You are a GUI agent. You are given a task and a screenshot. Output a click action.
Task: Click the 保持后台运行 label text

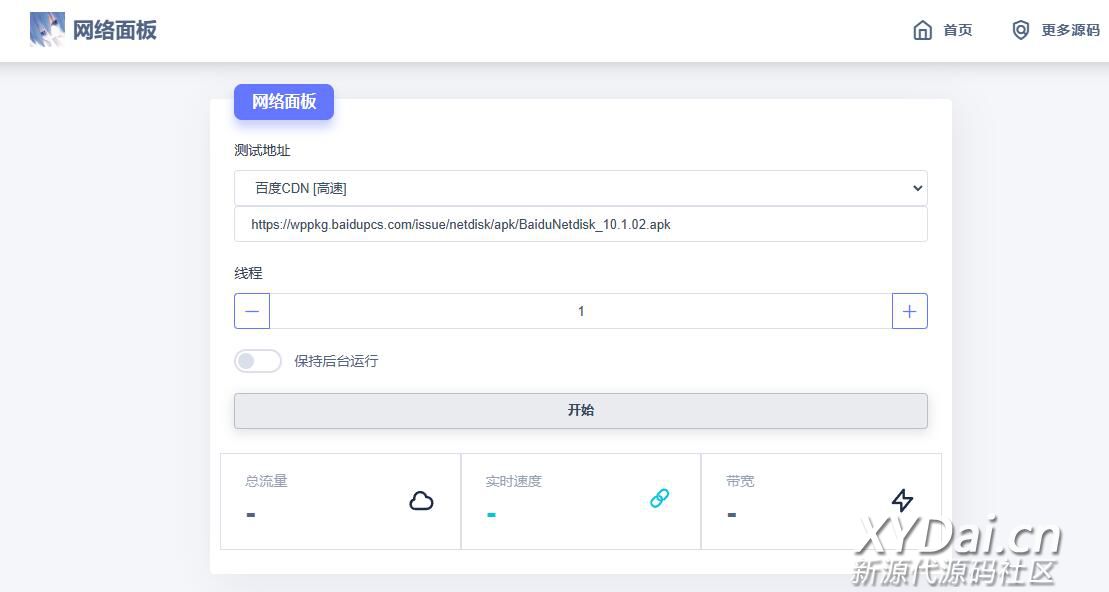click(336, 361)
